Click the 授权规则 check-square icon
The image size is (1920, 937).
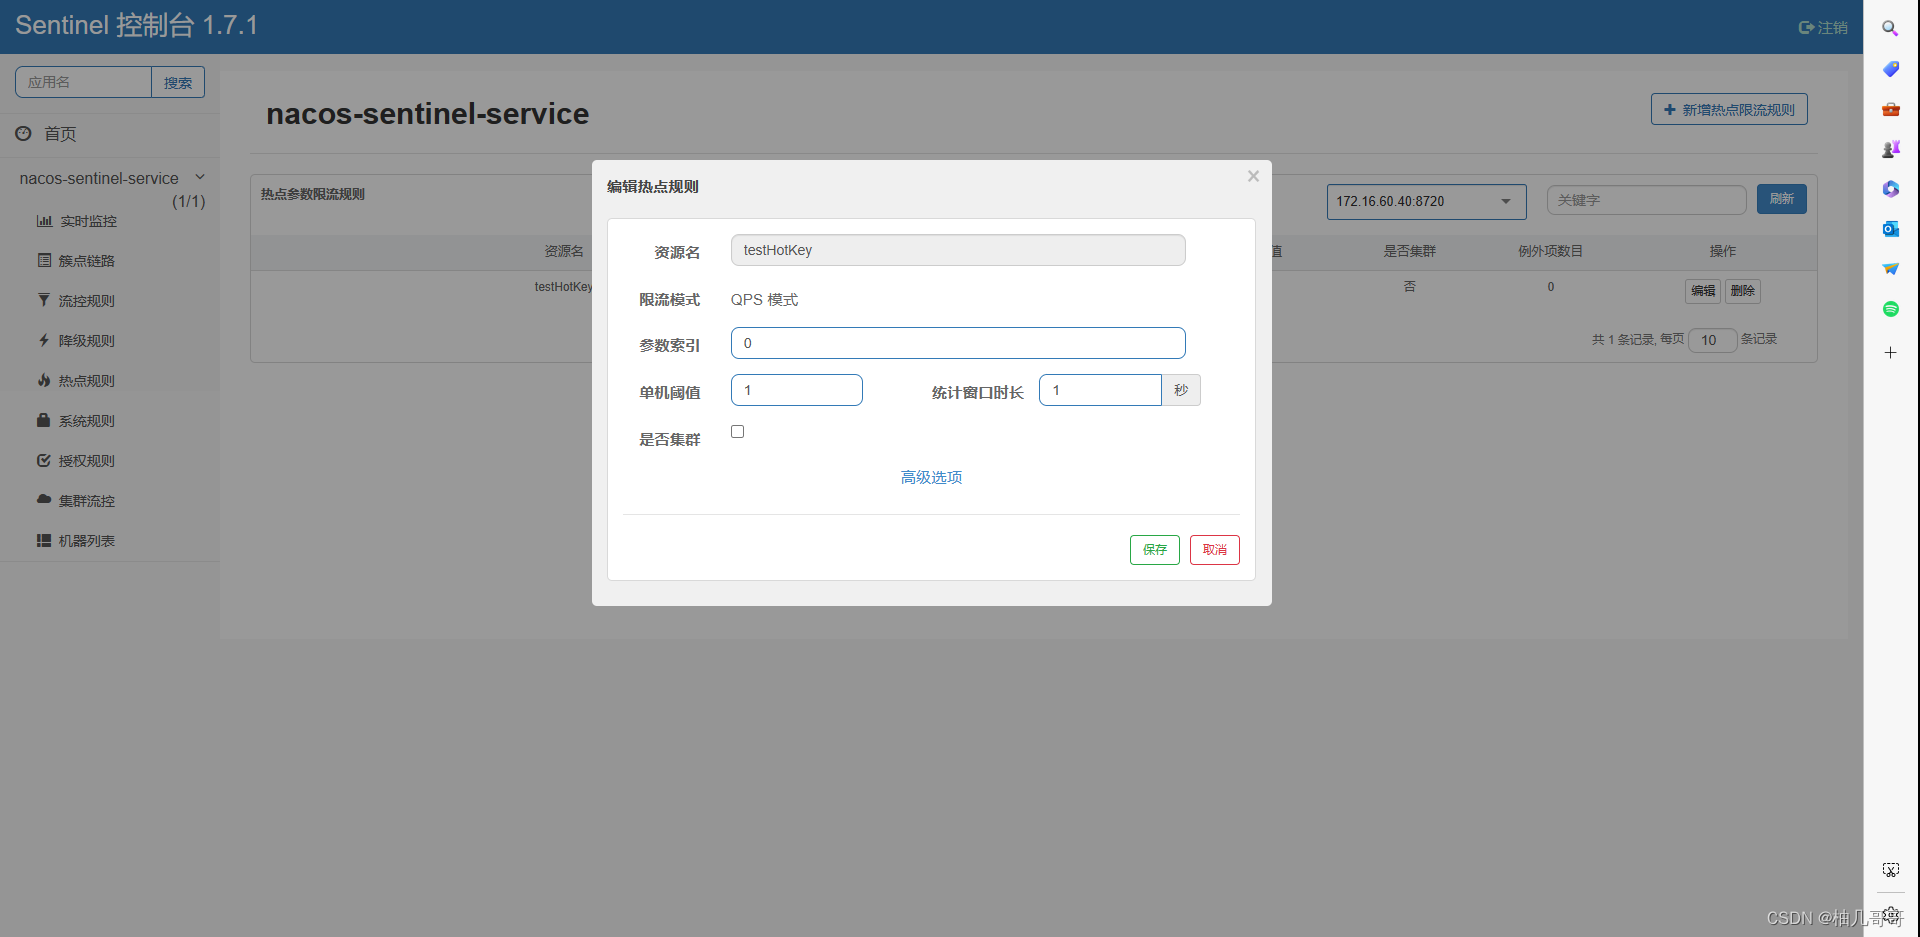pos(44,460)
